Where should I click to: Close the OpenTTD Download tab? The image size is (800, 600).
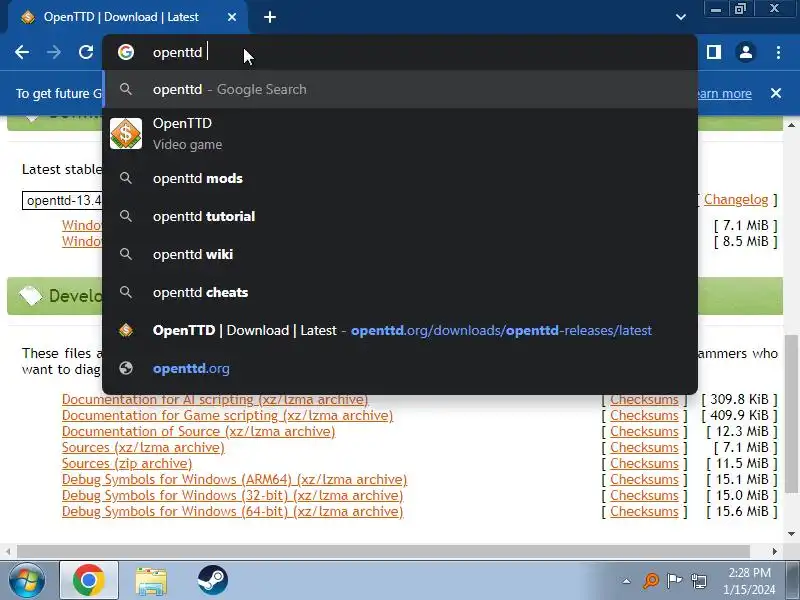pos(232,17)
